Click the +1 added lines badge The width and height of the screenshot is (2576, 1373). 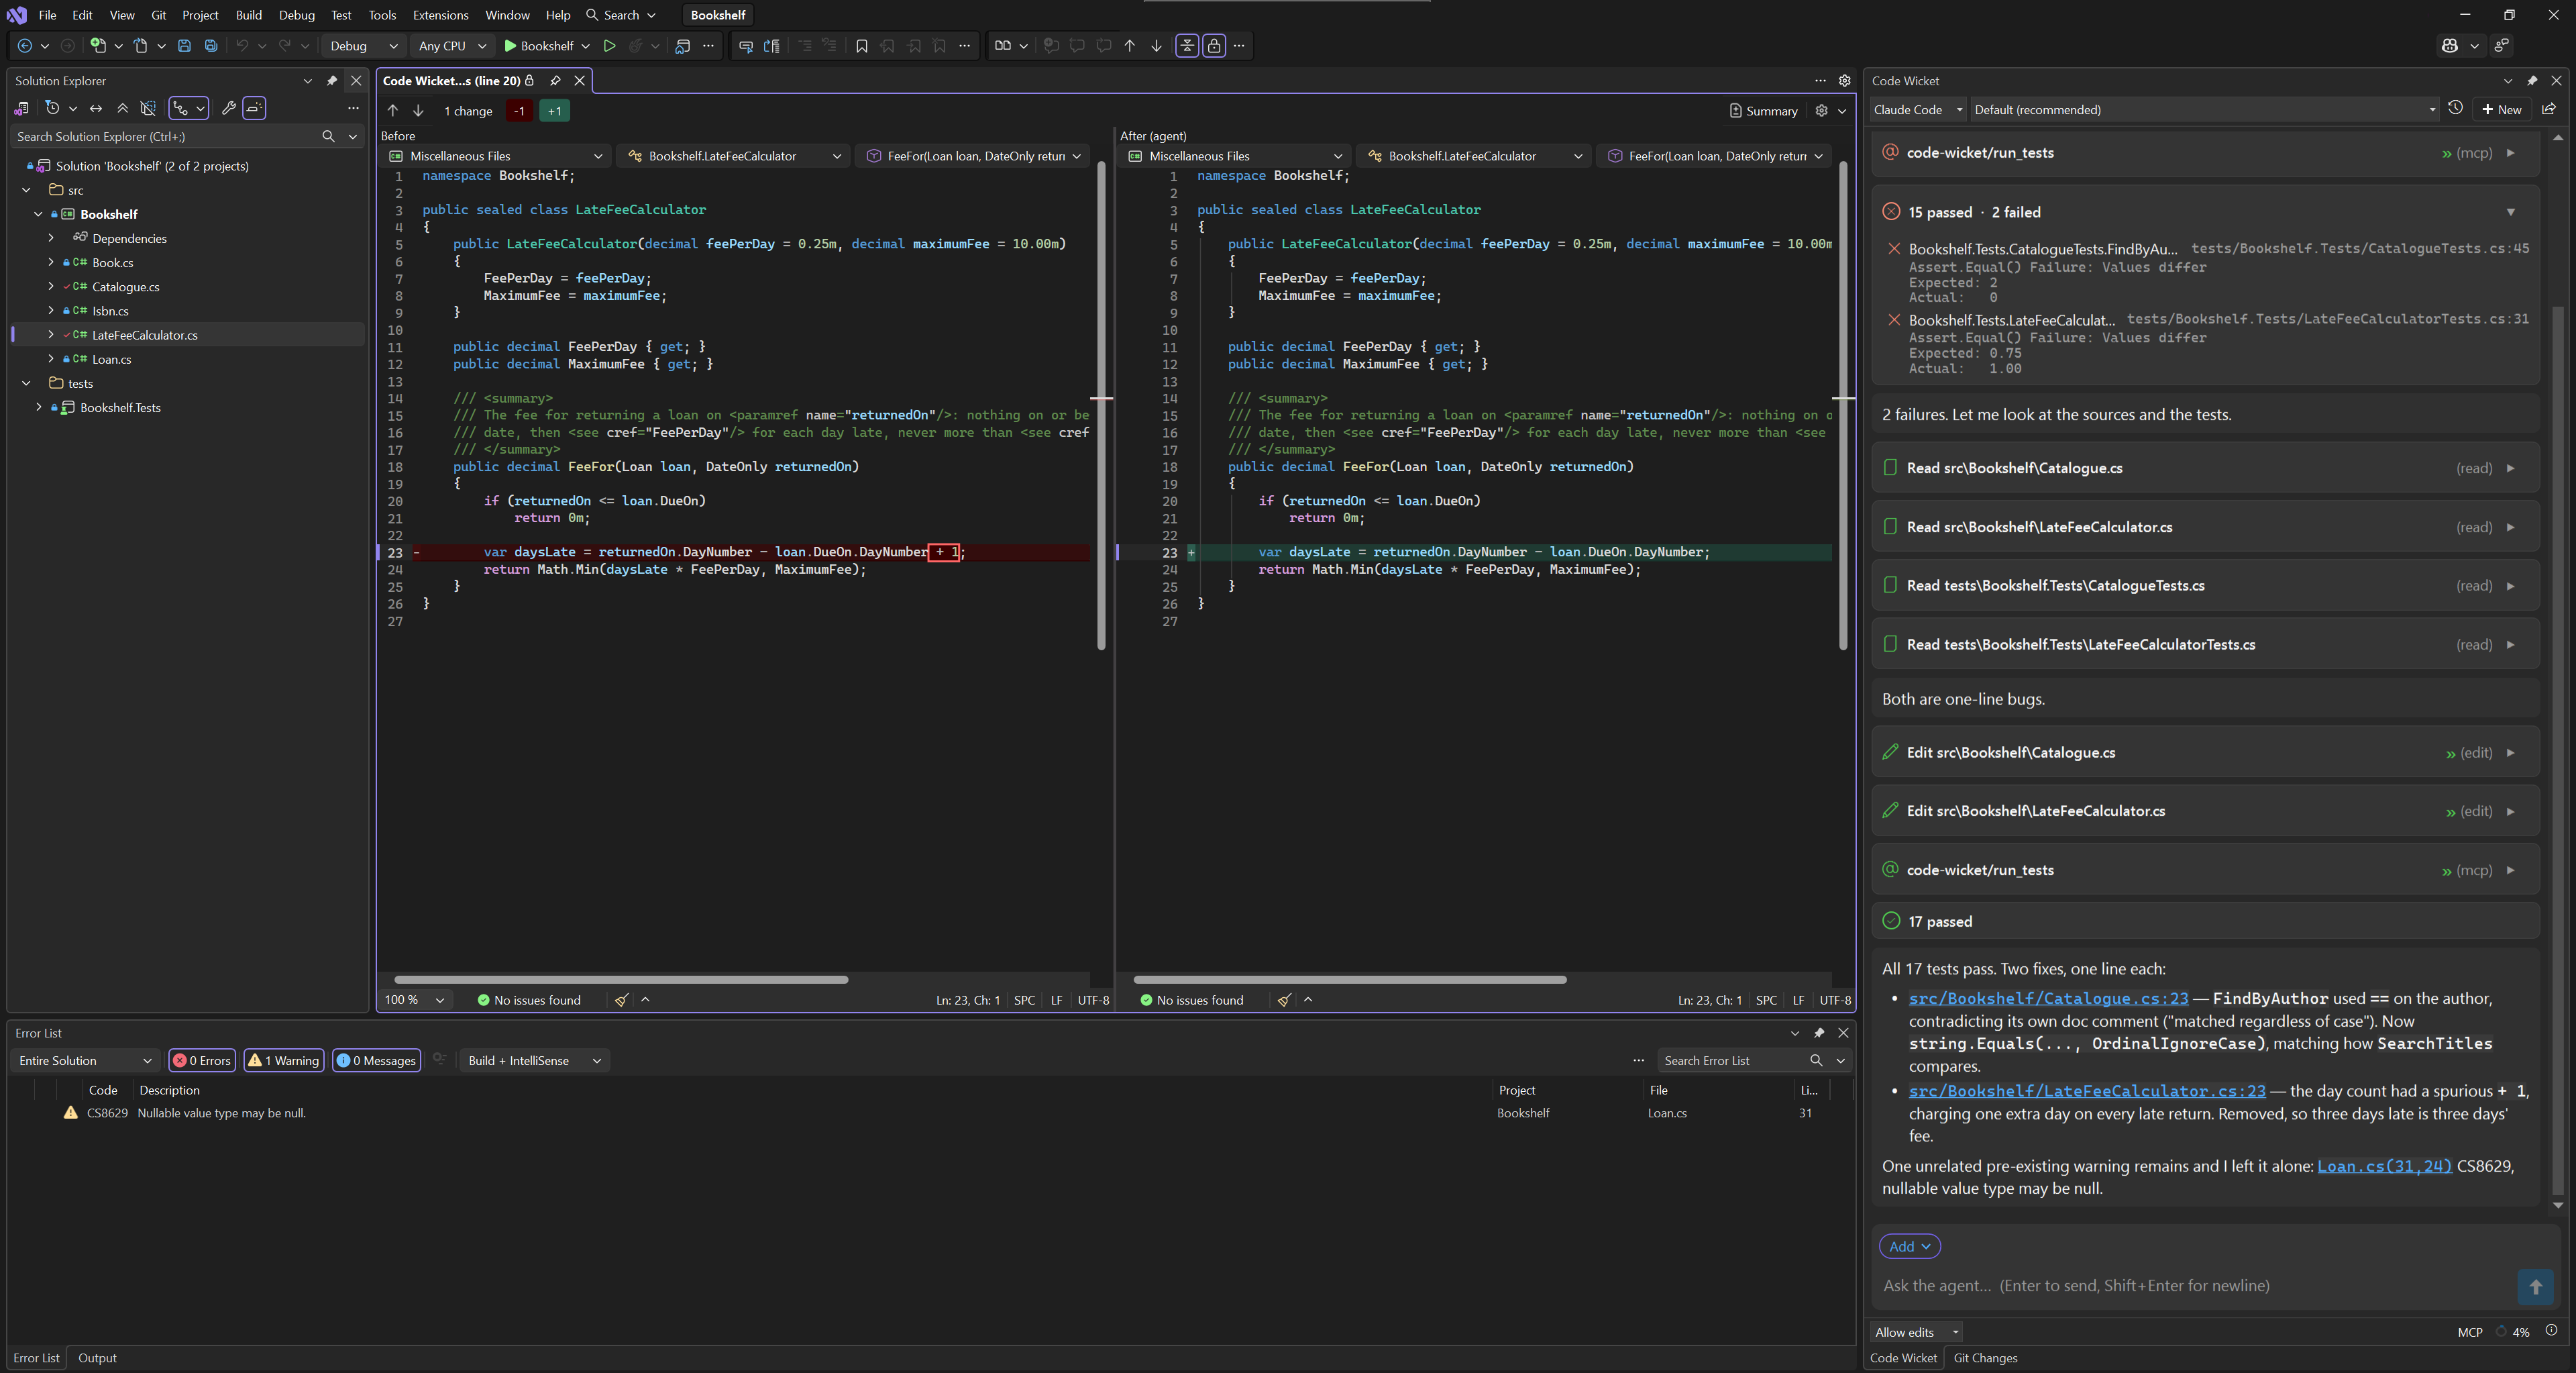[555, 111]
